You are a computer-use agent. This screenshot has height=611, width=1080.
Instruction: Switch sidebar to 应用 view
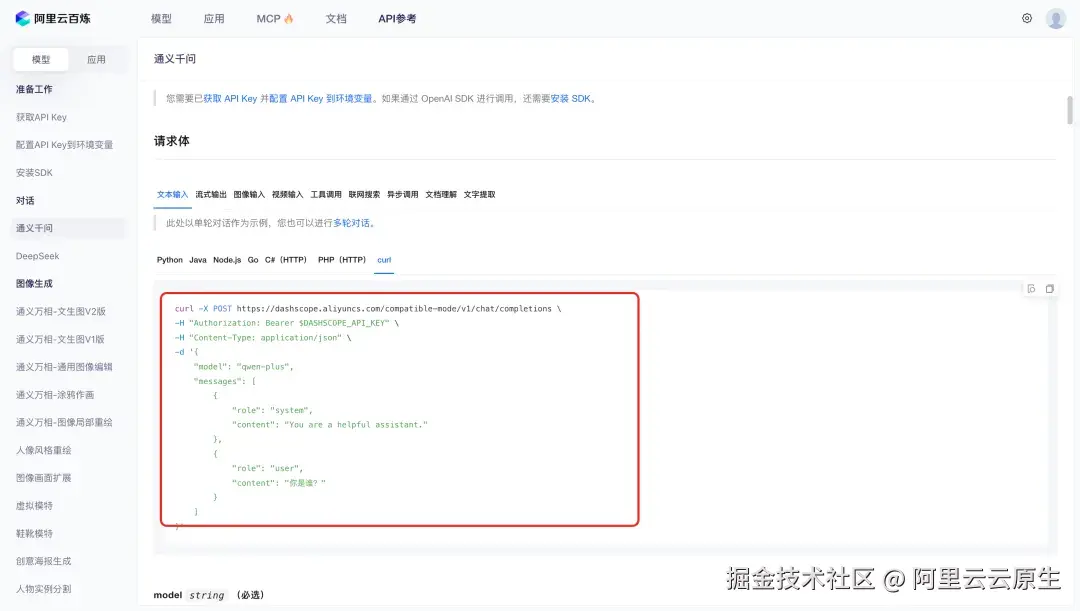coord(97,60)
